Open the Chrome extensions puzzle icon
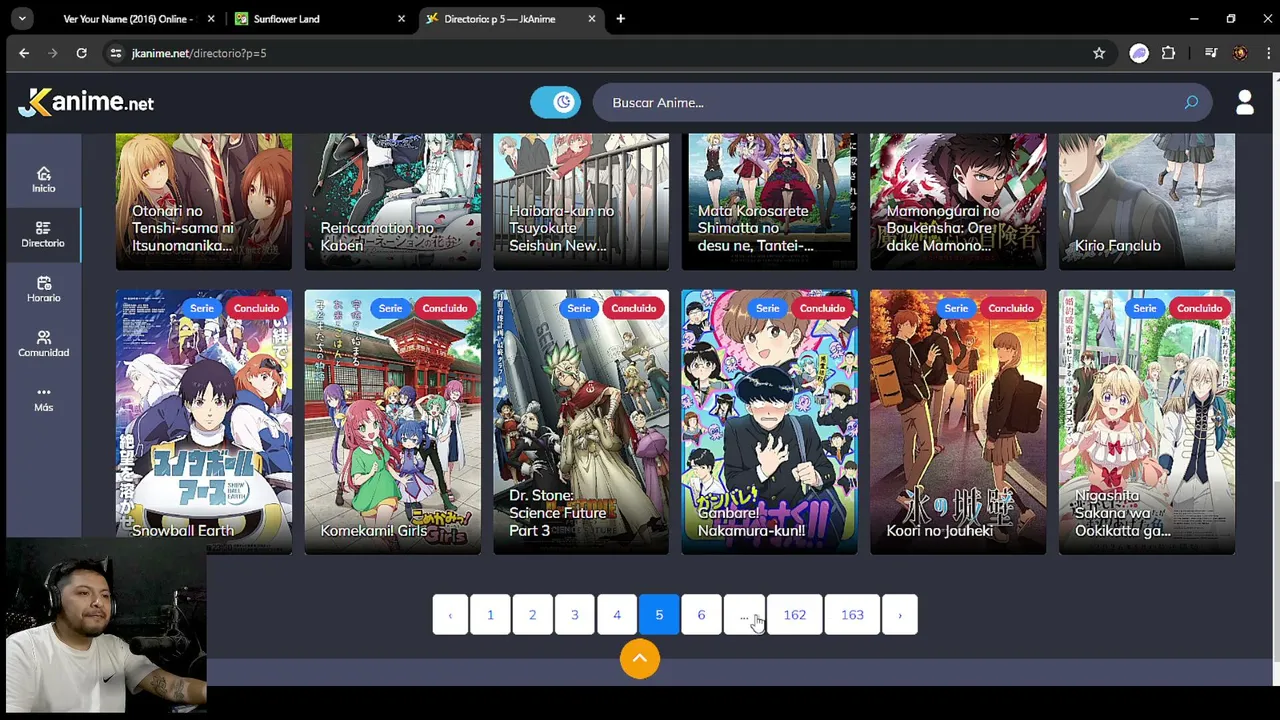Image resolution: width=1280 pixels, height=720 pixels. pyautogui.click(x=1168, y=53)
